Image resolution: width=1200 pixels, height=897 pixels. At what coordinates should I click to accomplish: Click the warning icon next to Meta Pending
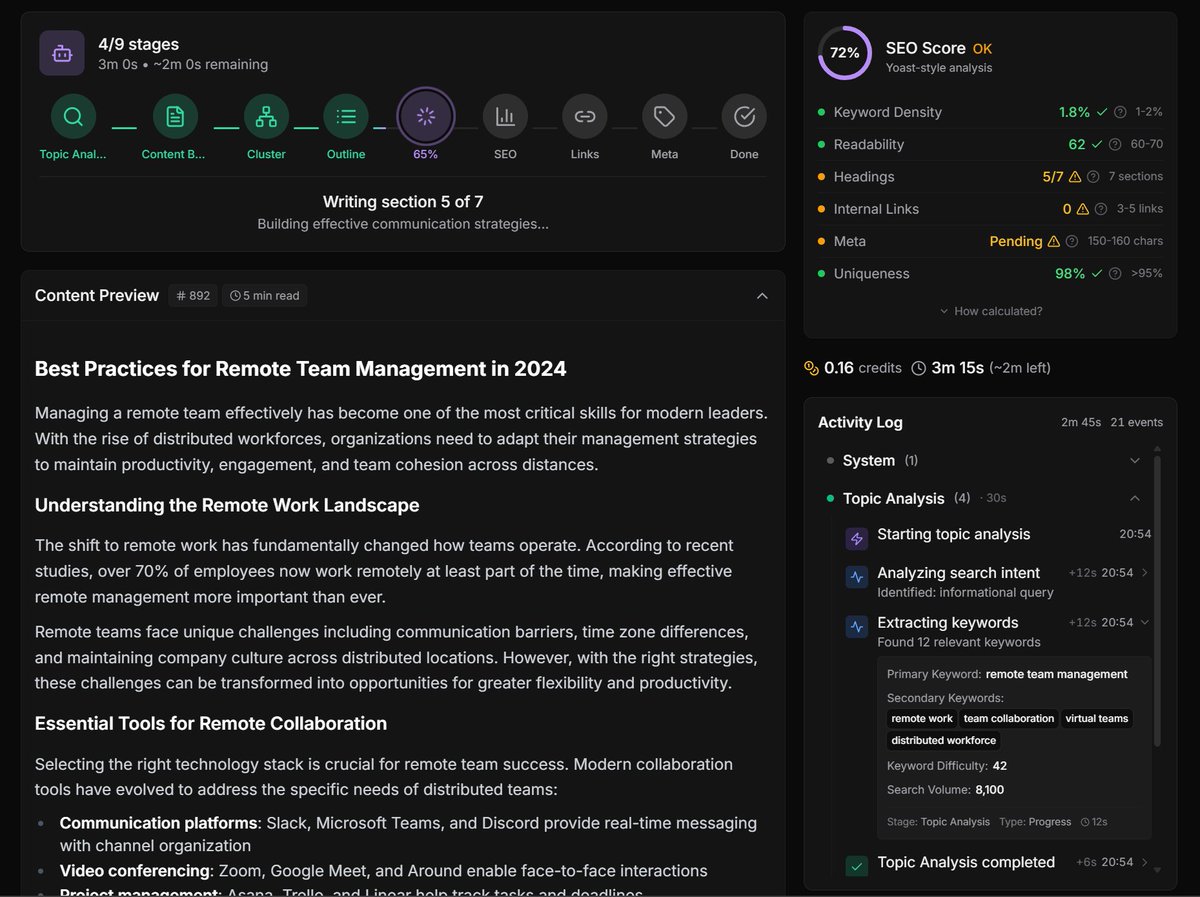click(x=1053, y=241)
